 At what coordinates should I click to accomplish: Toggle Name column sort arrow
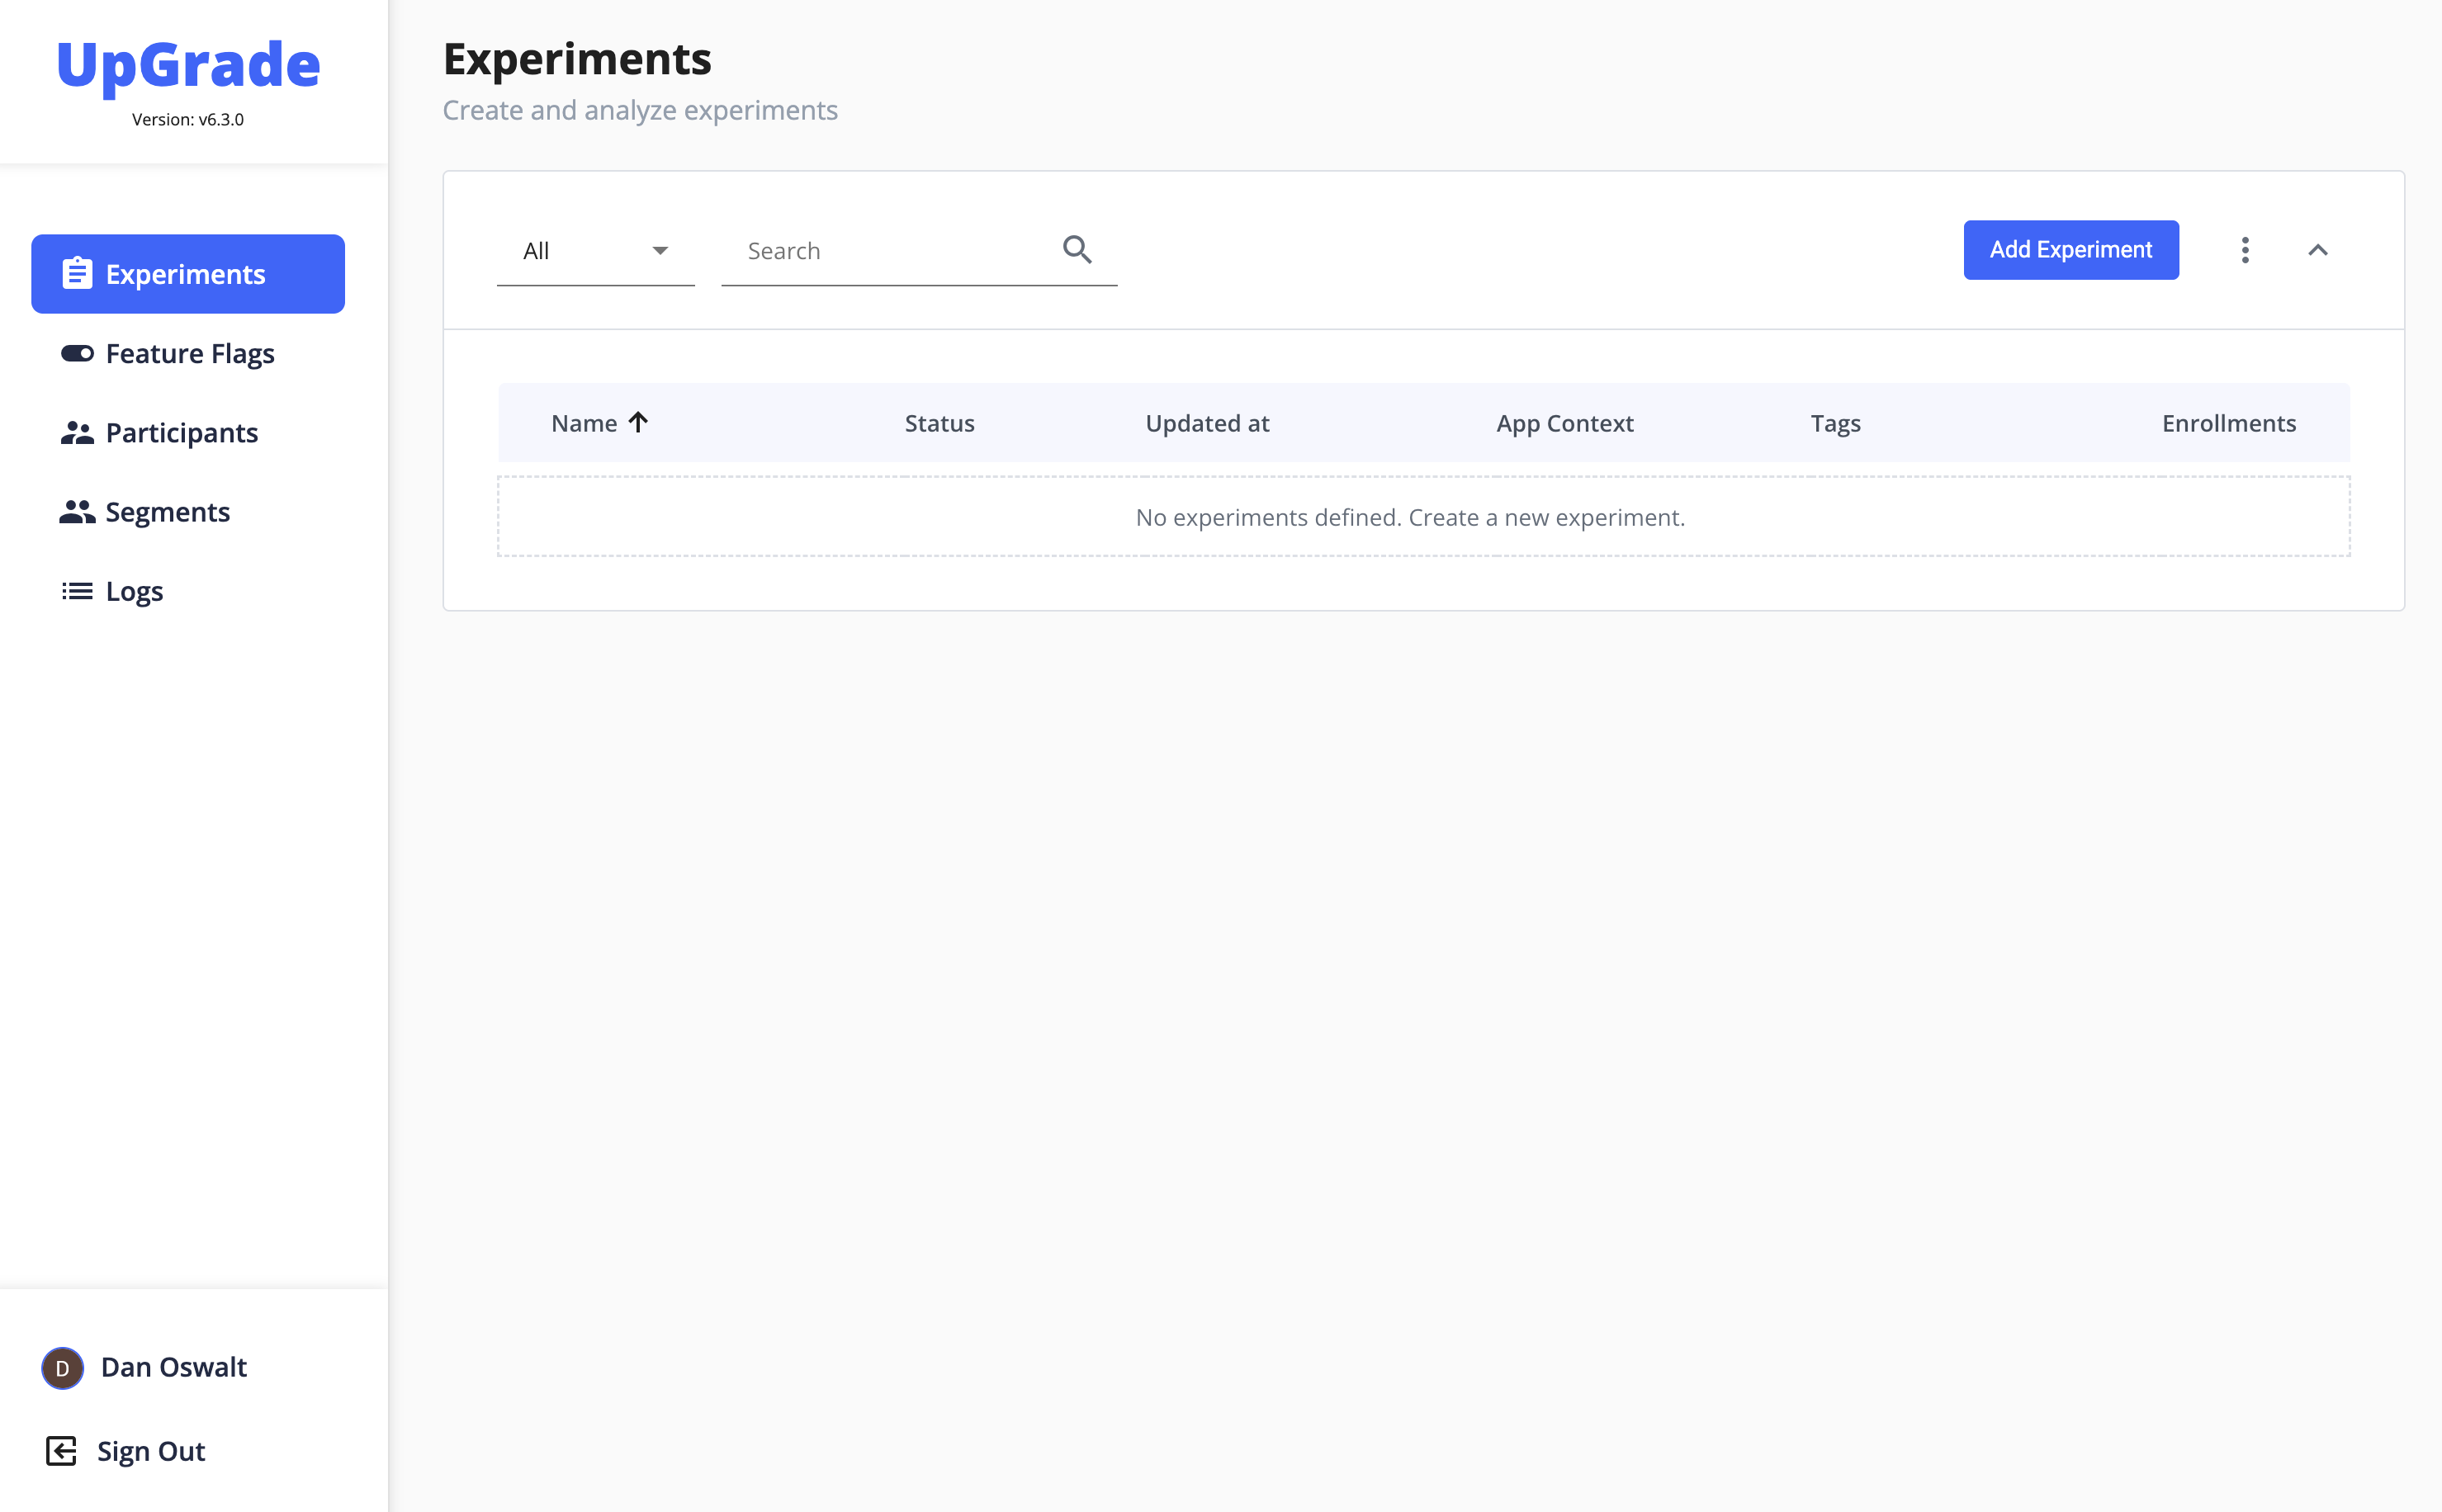tap(638, 422)
